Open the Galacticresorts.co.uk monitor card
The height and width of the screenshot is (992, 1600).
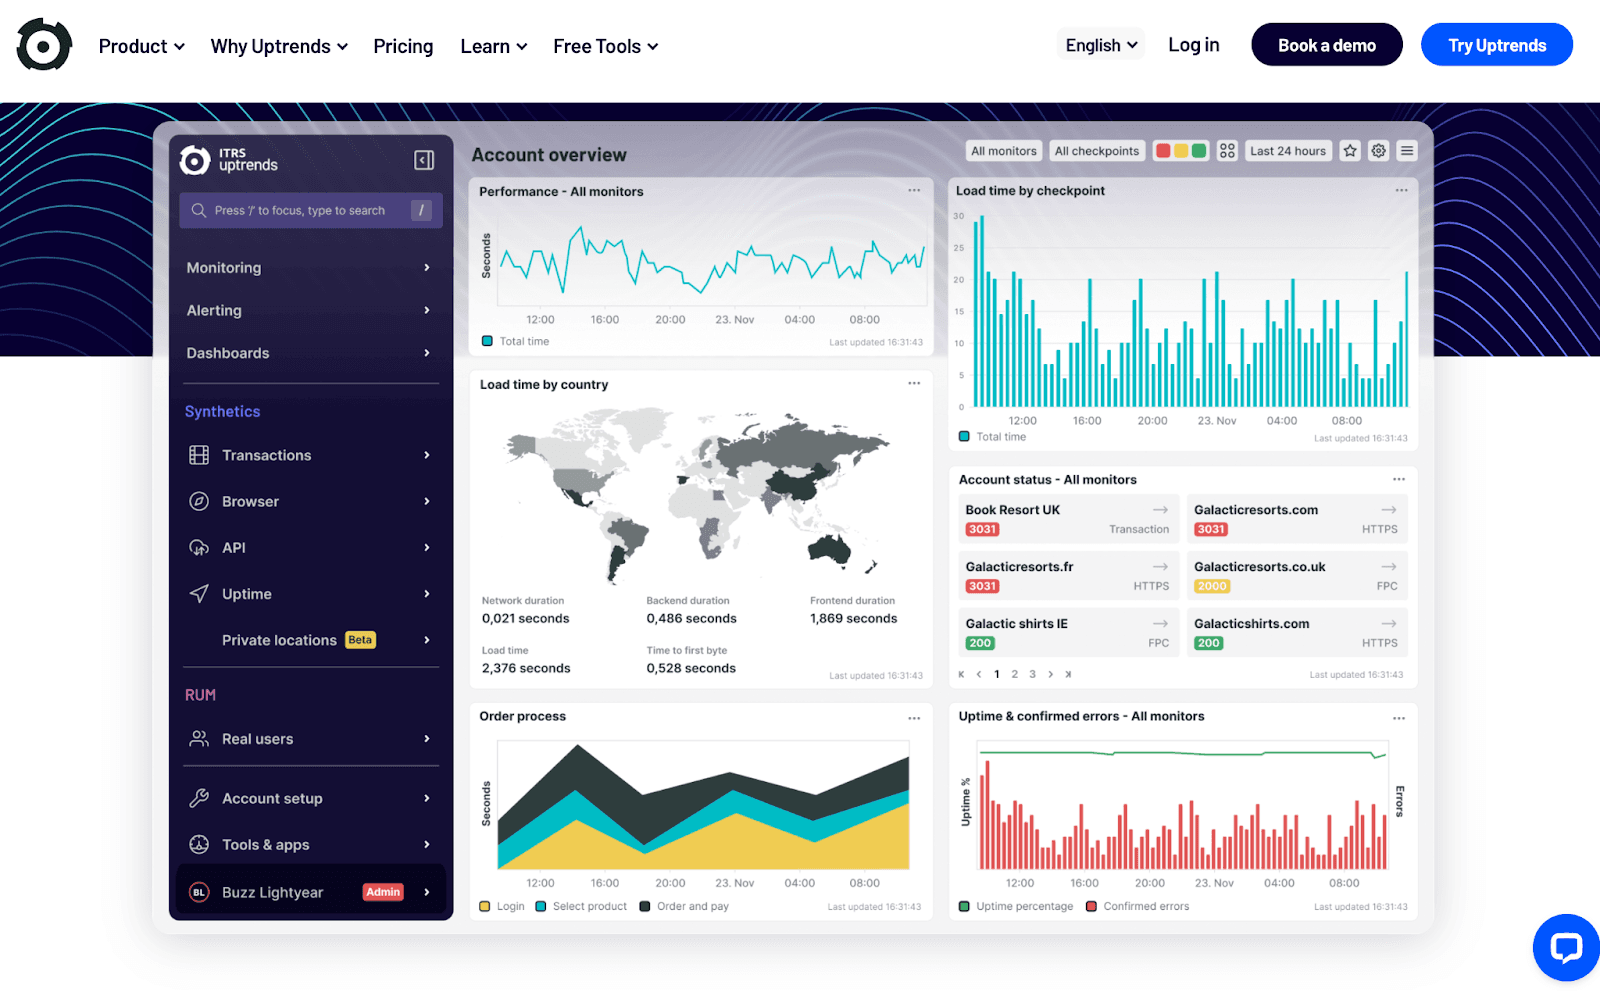(1297, 576)
